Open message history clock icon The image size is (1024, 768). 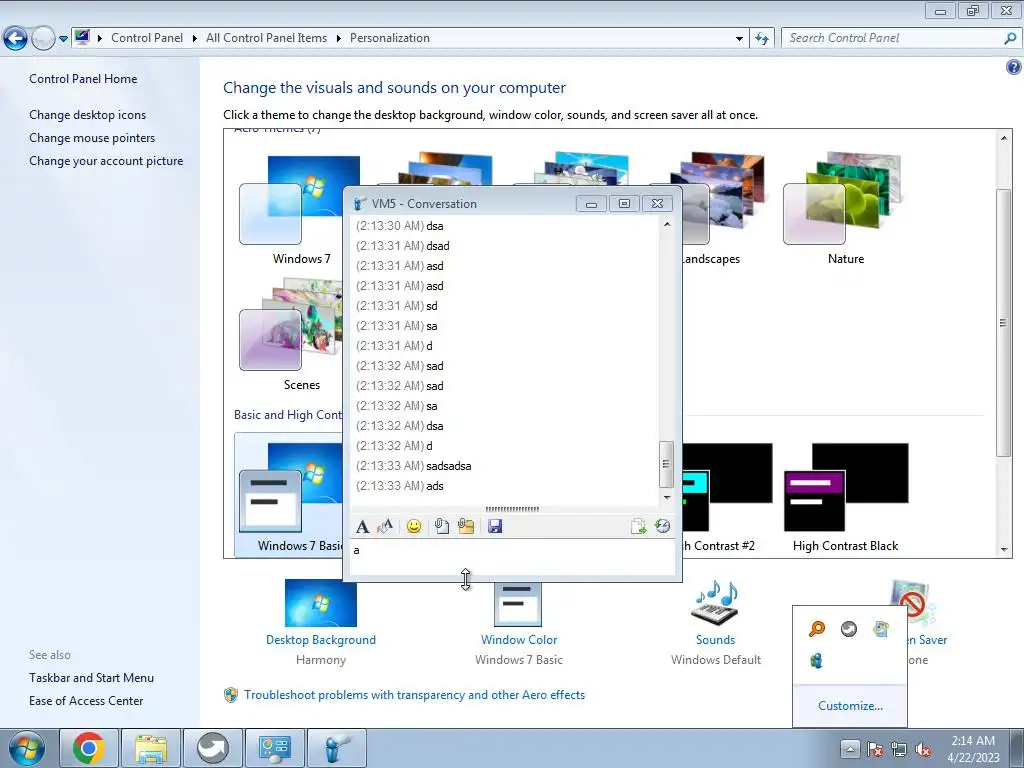click(662, 526)
